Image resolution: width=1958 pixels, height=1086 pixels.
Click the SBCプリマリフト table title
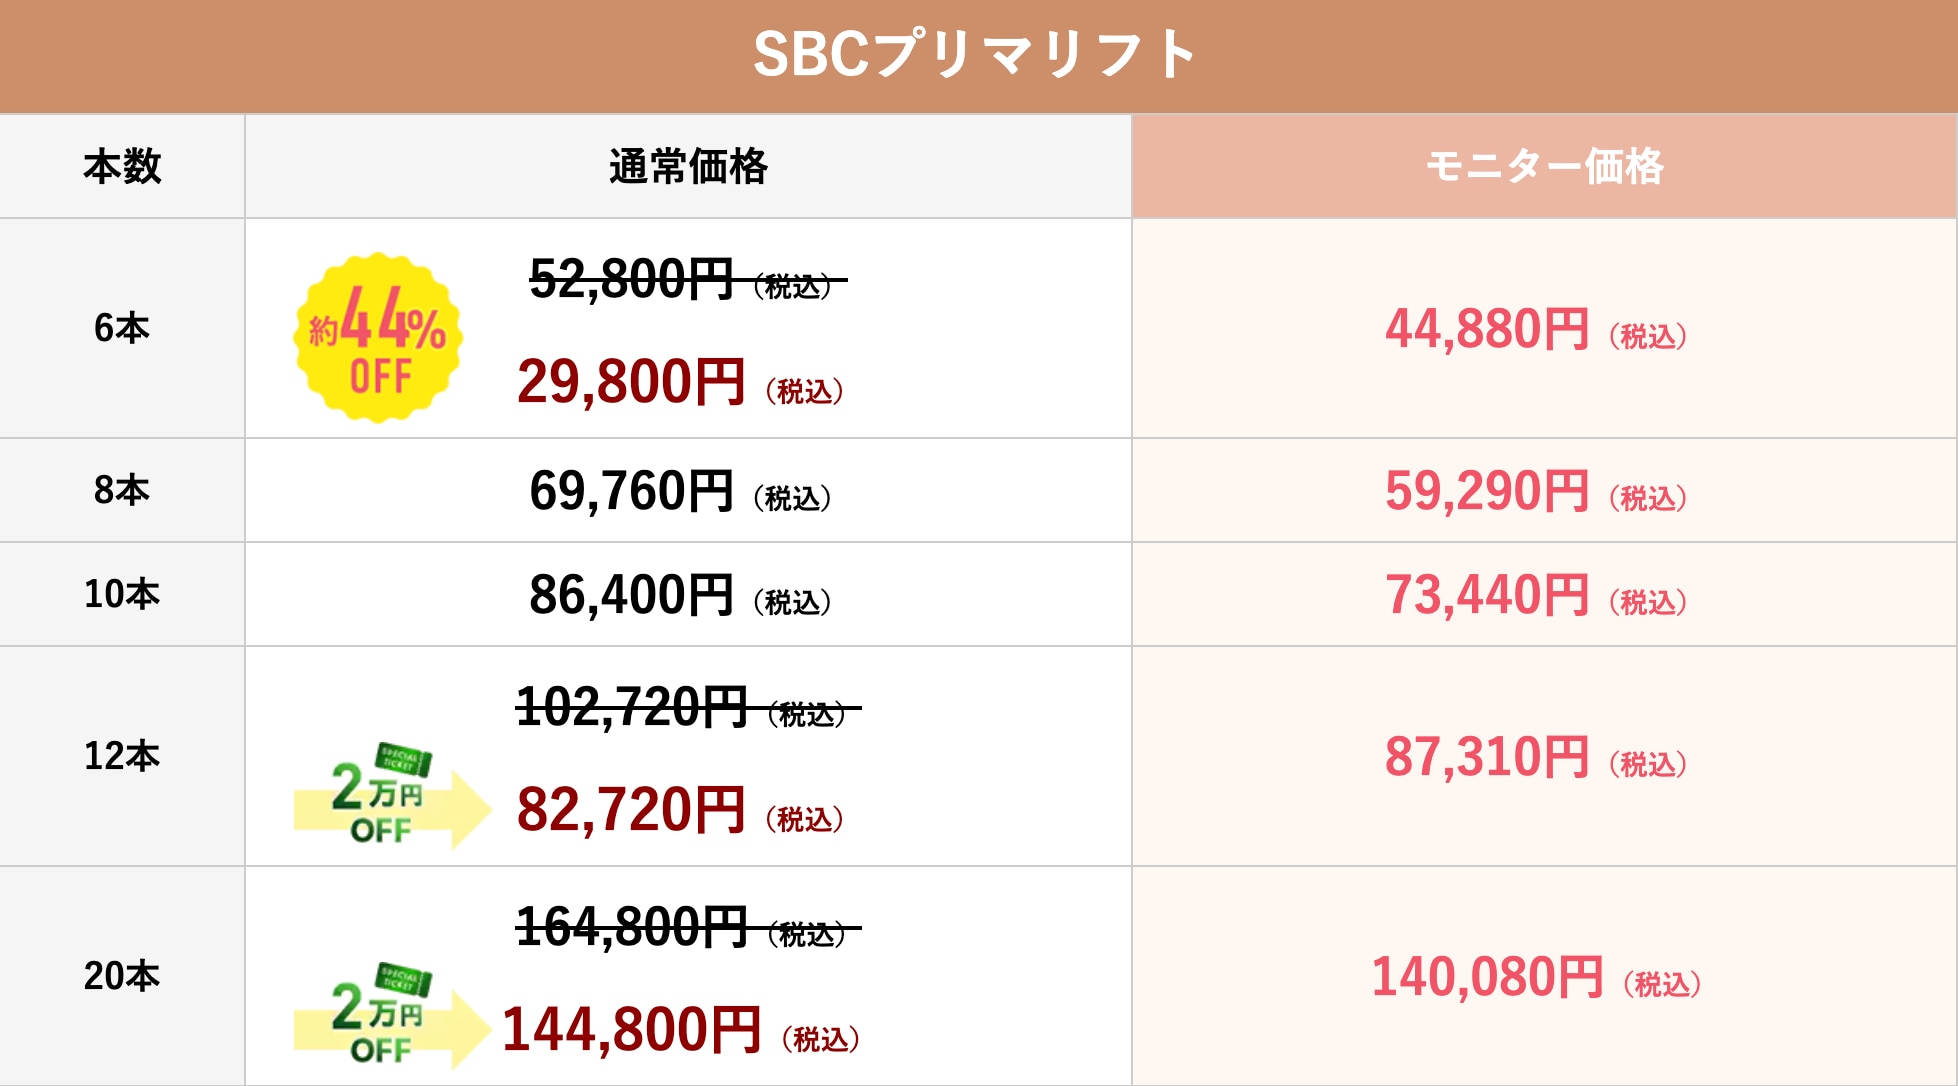pos(975,54)
